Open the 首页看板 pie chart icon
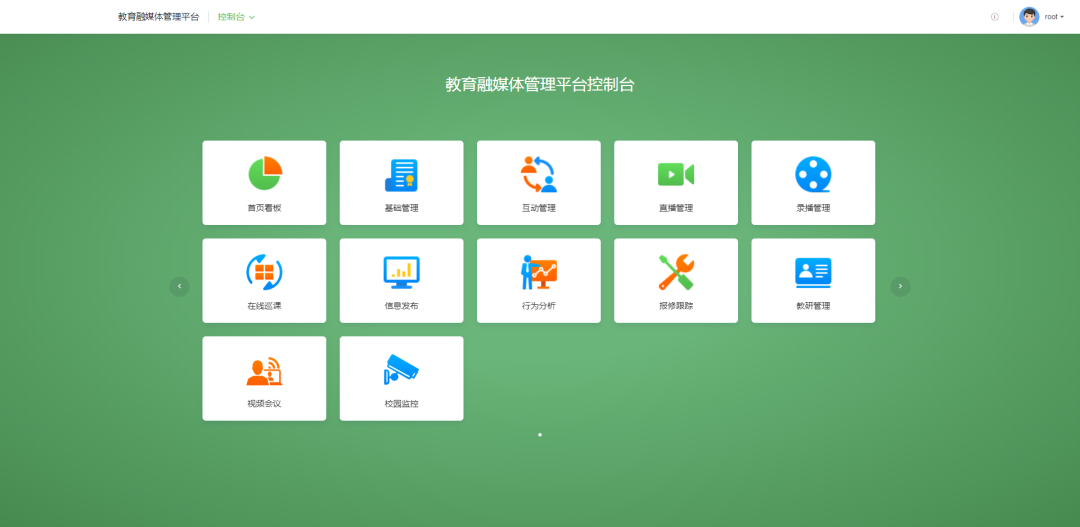The height and width of the screenshot is (527, 1080). coord(265,174)
